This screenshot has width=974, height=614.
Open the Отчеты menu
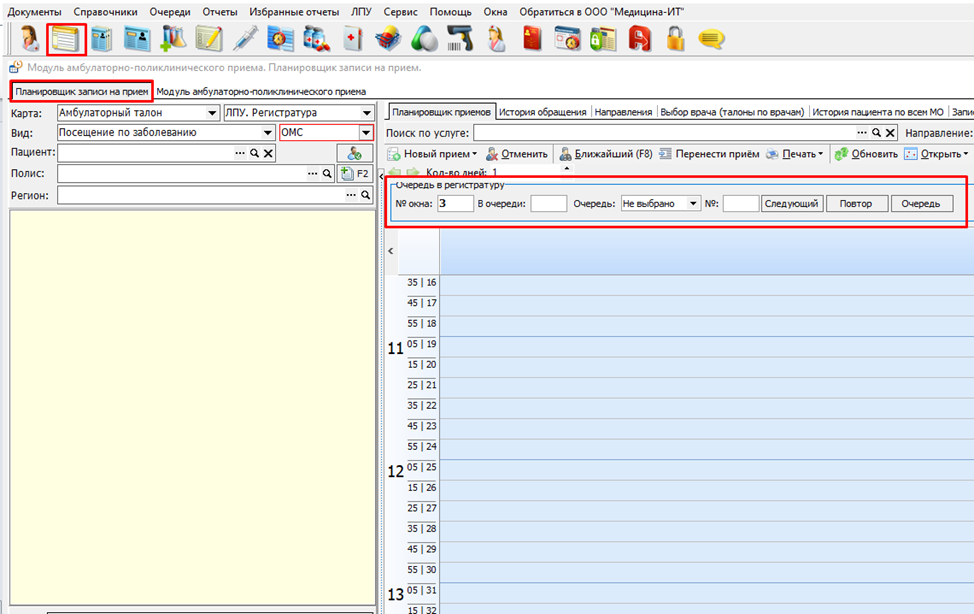(219, 11)
